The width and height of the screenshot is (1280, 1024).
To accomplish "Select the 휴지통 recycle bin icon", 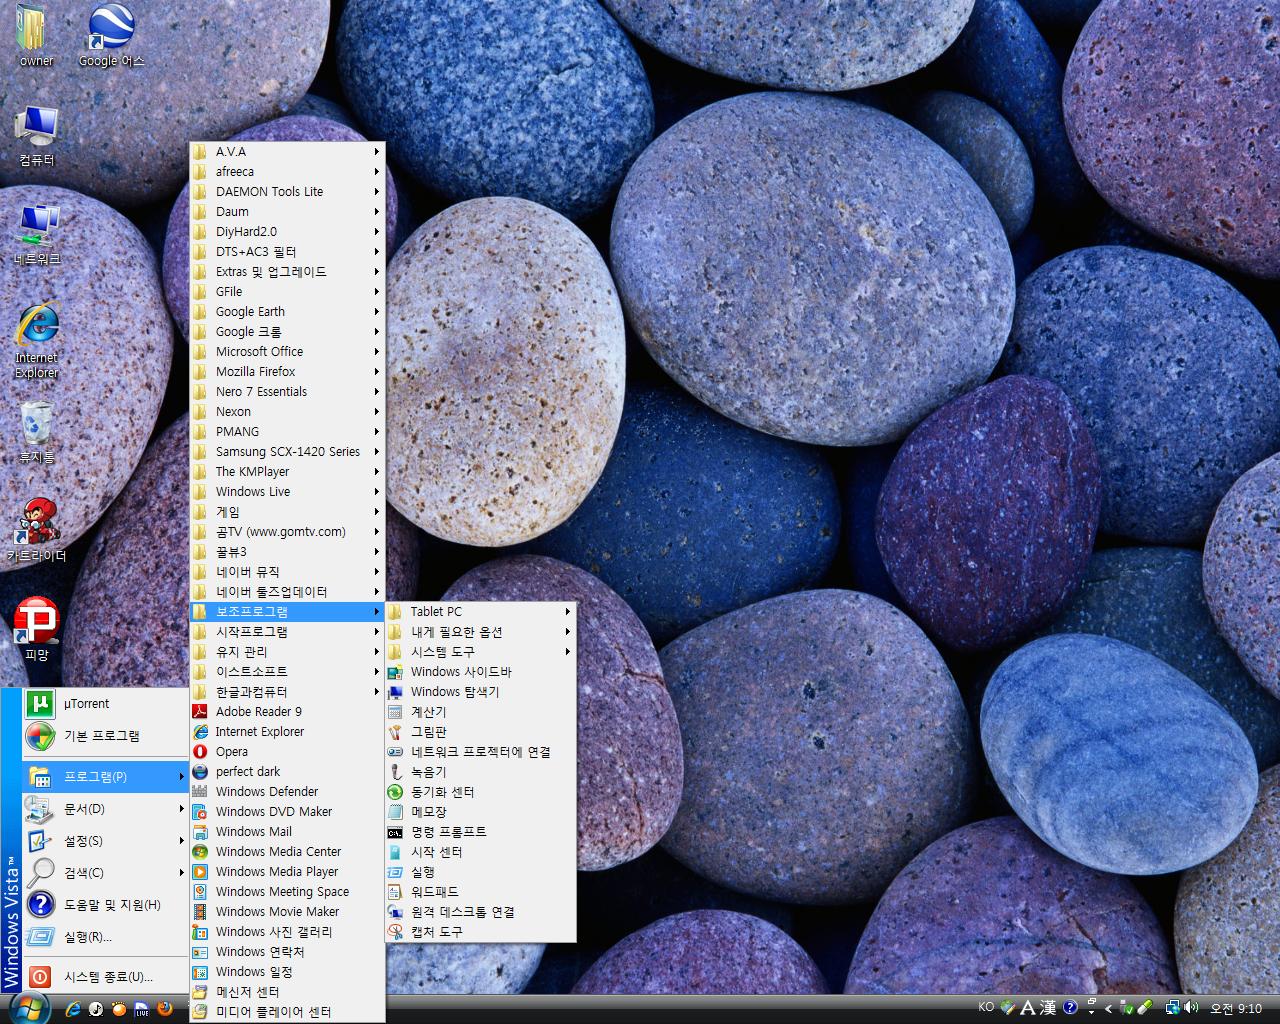I will tap(36, 433).
